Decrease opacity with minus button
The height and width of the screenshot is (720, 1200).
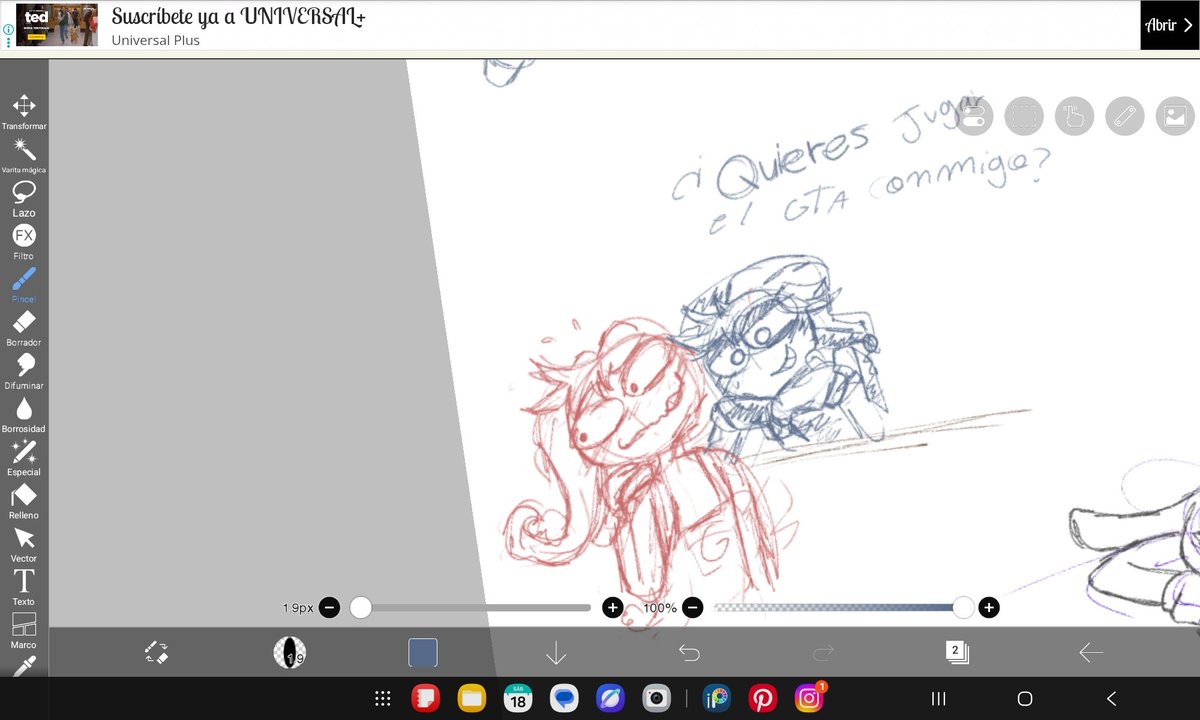693,607
